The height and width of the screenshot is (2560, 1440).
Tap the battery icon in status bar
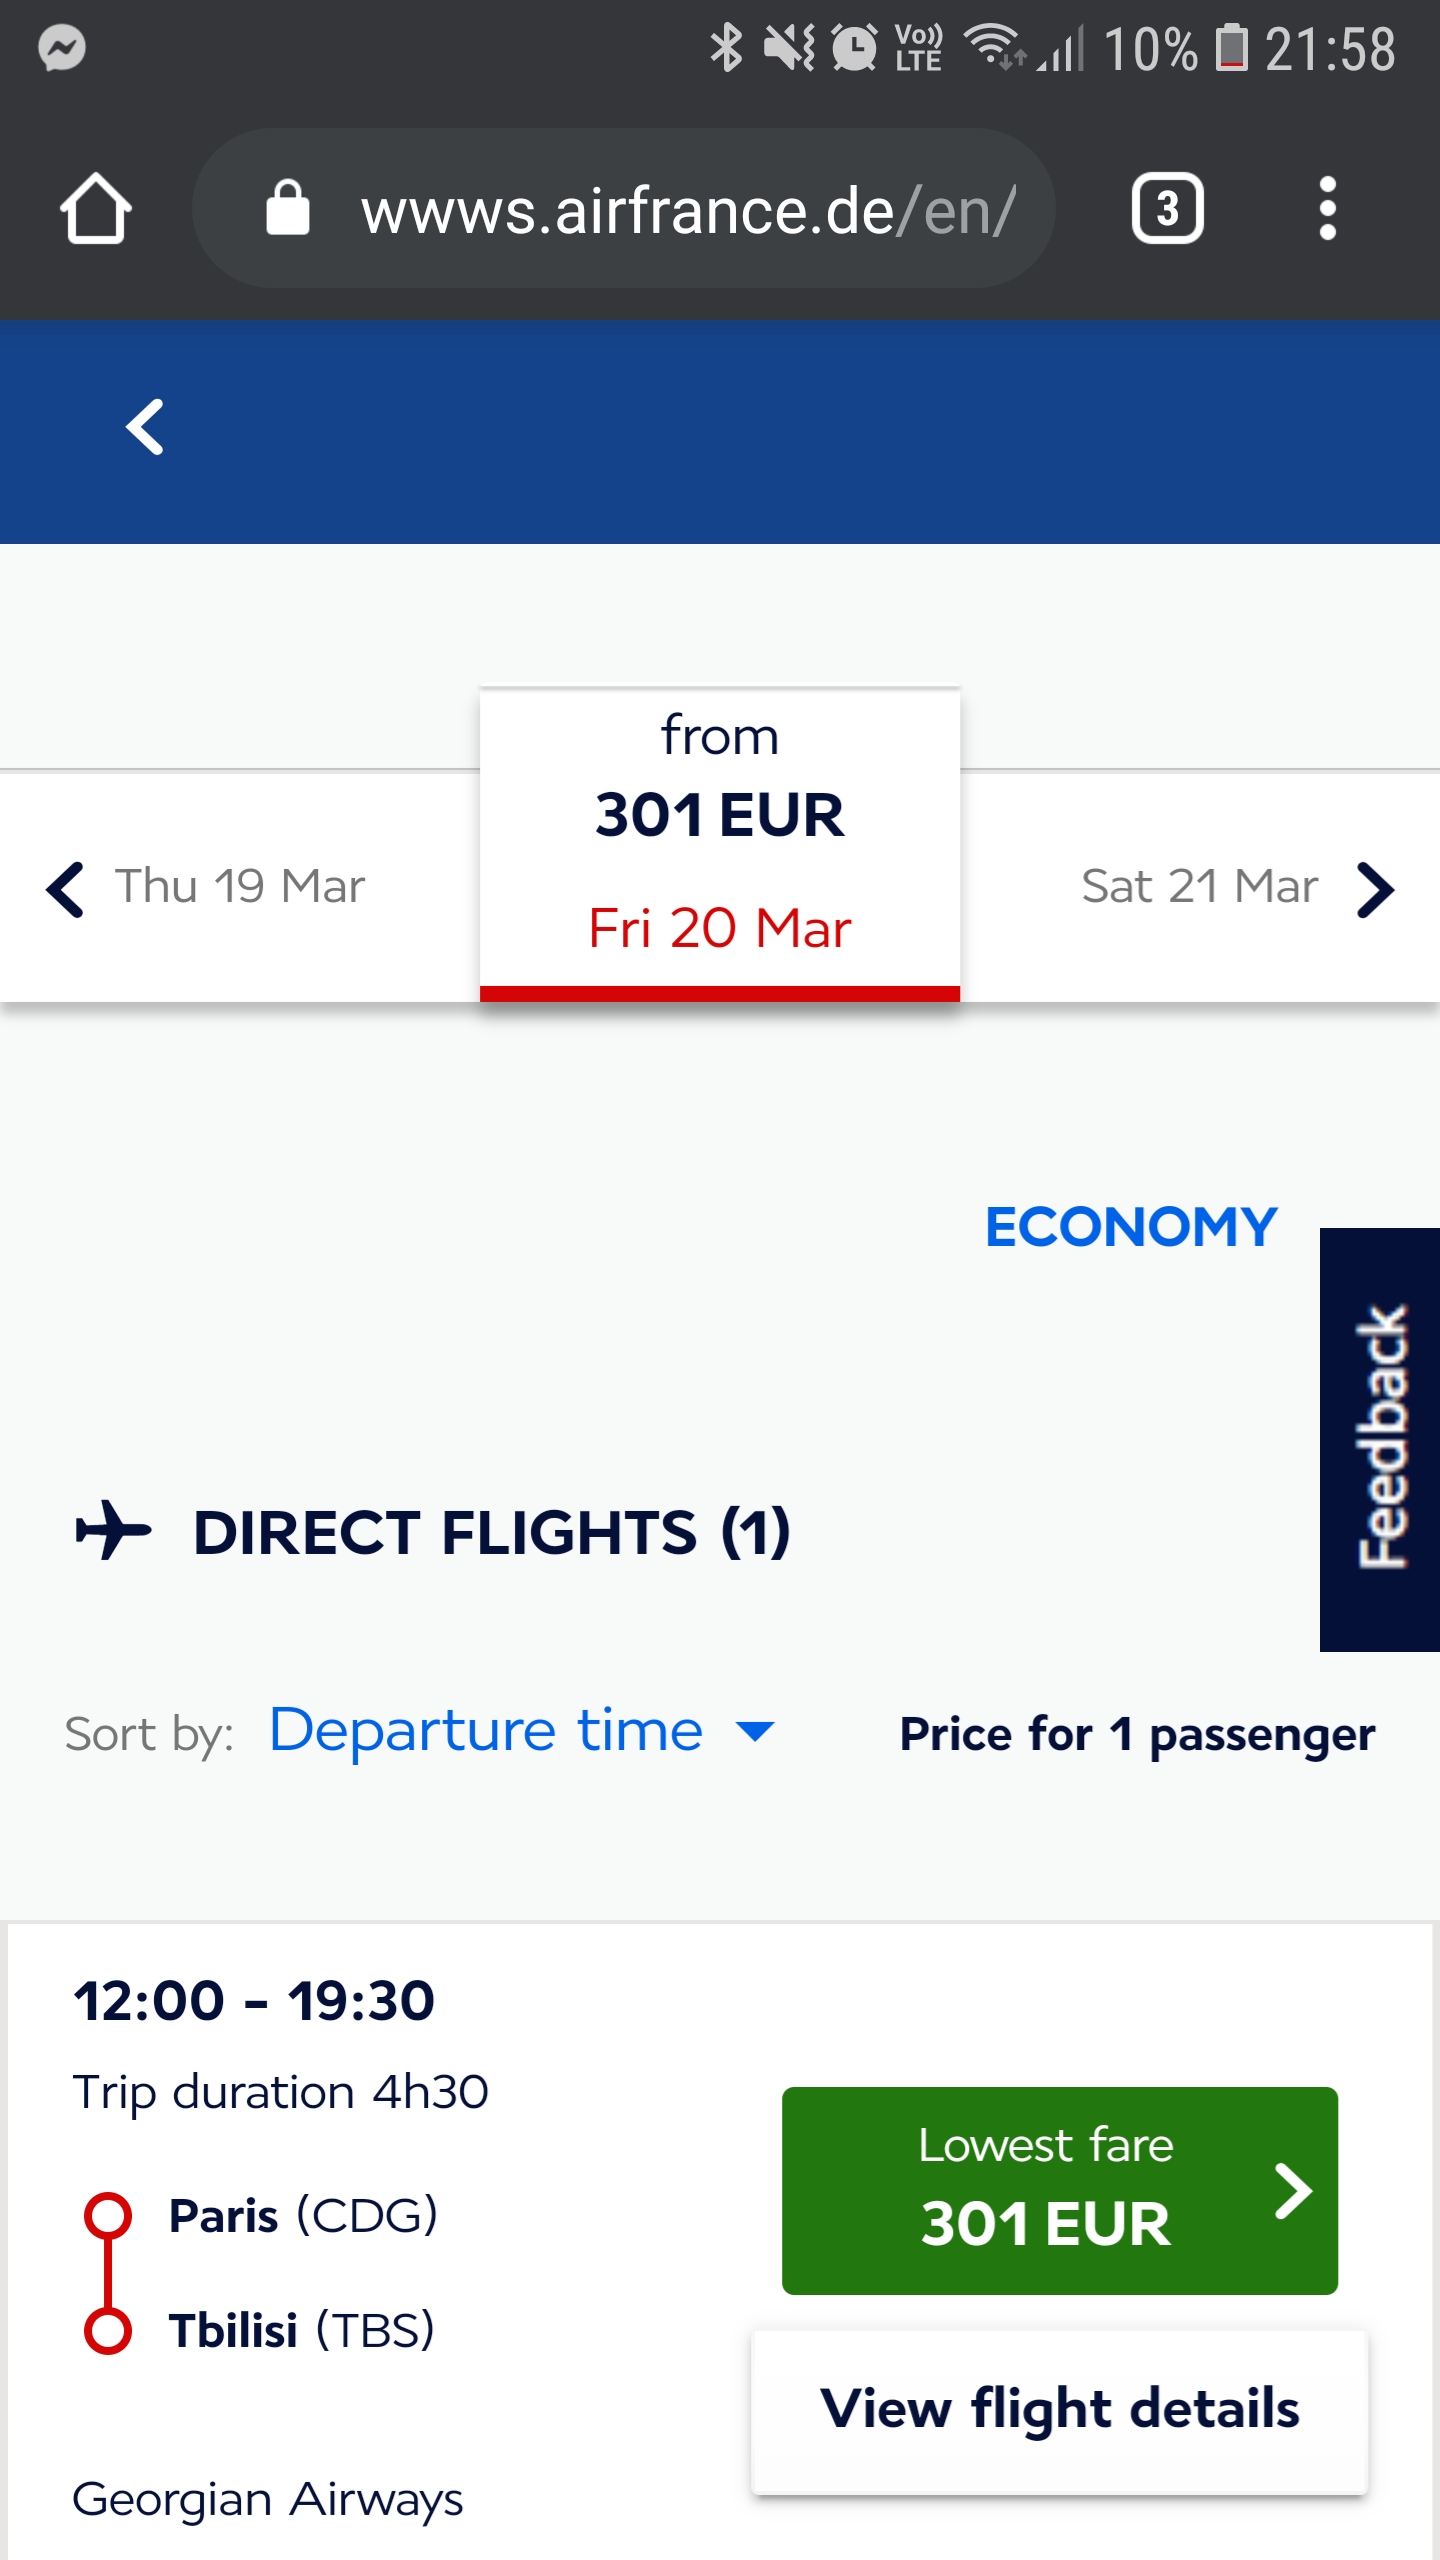click(x=1232, y=48)
